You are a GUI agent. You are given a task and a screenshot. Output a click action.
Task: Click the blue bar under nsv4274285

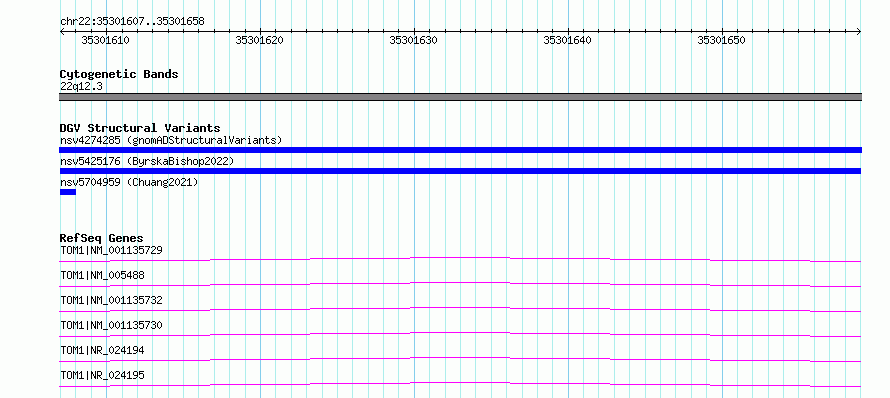pos(460,150)
